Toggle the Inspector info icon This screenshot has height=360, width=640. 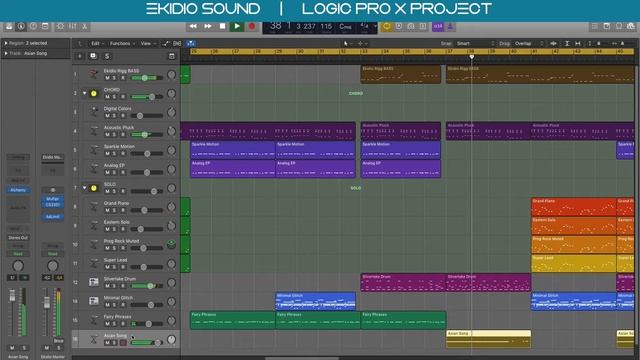tap(21, 27)
